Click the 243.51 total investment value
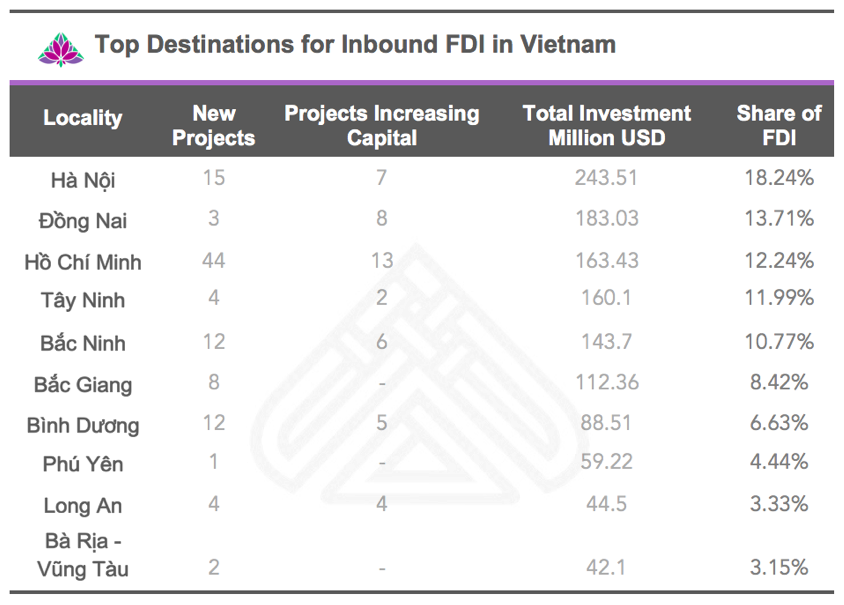Viewport: 844px width, 605px height. coord(606,178)
